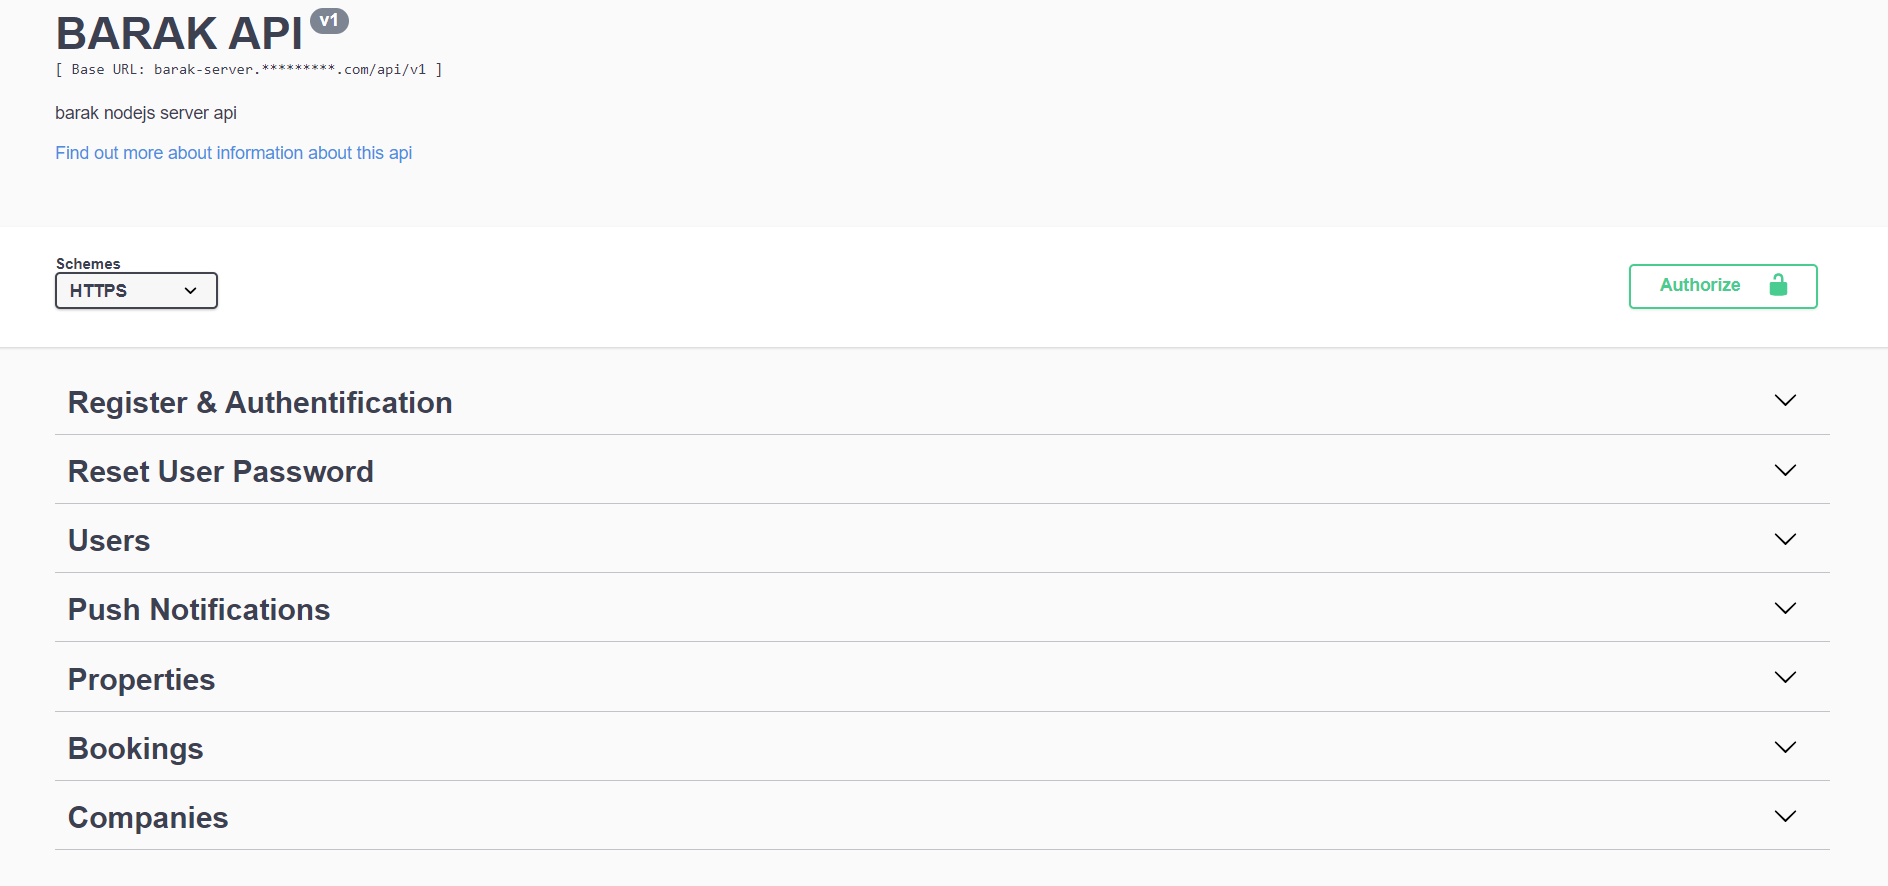Image resolution: width=1888 pixels, height=886 pixels.
Task: Expand the Companies section chevron
Action: (1785, 816)
